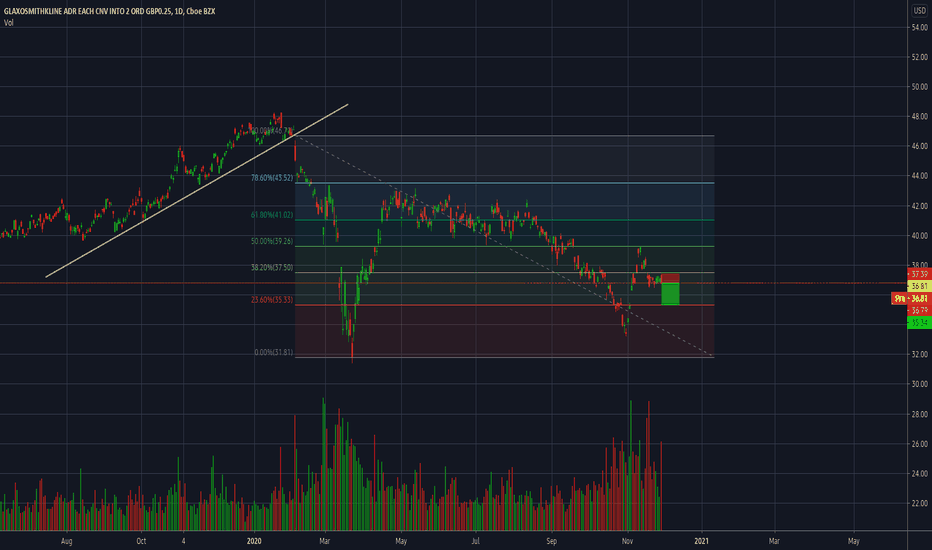Click the 38.20%(37.50) Fibonacci label
Image resolution: width=932 pixels, height=550 pixels.
click(x=272, y=268)
